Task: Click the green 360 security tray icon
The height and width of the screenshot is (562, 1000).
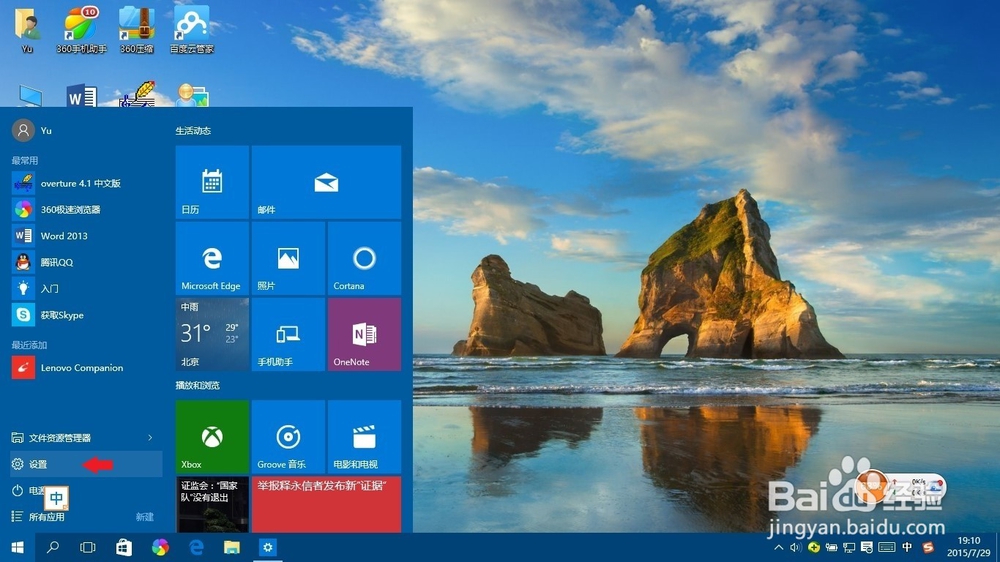Action: pos(814,547)
